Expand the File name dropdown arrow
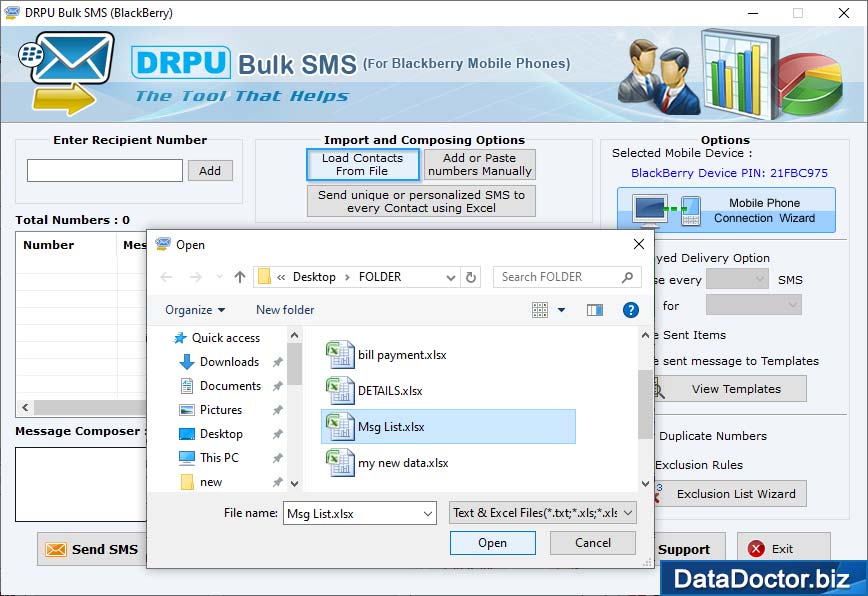This screenshot has width=868, height=596. (x=427, y=514)
